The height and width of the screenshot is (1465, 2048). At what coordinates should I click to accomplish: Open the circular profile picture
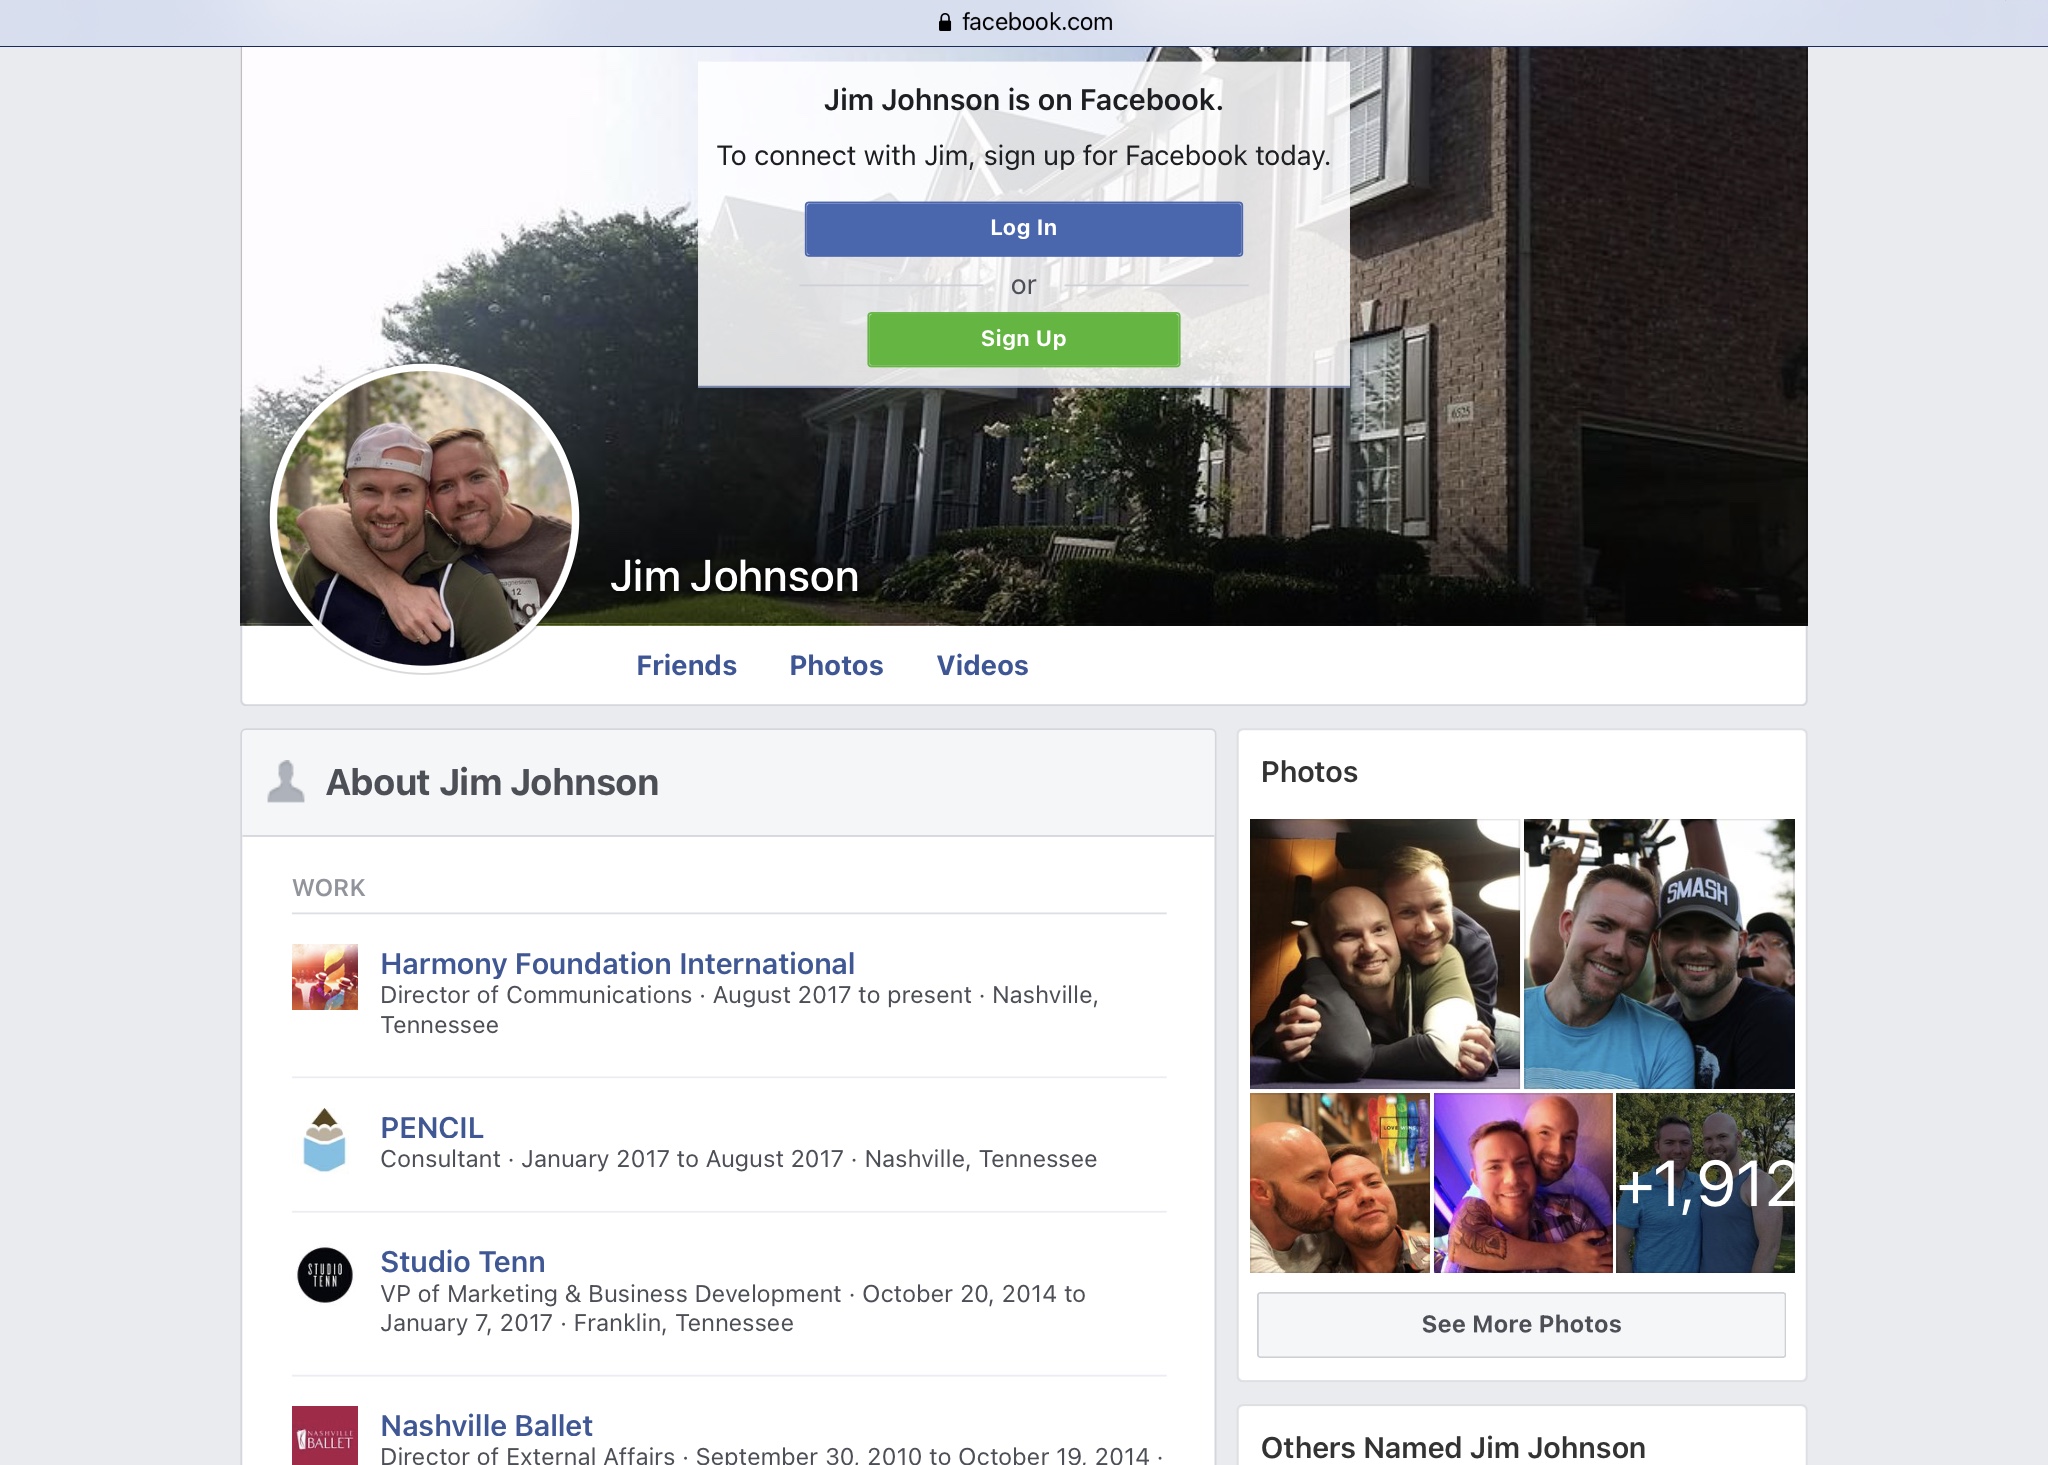tap(425, 518)
